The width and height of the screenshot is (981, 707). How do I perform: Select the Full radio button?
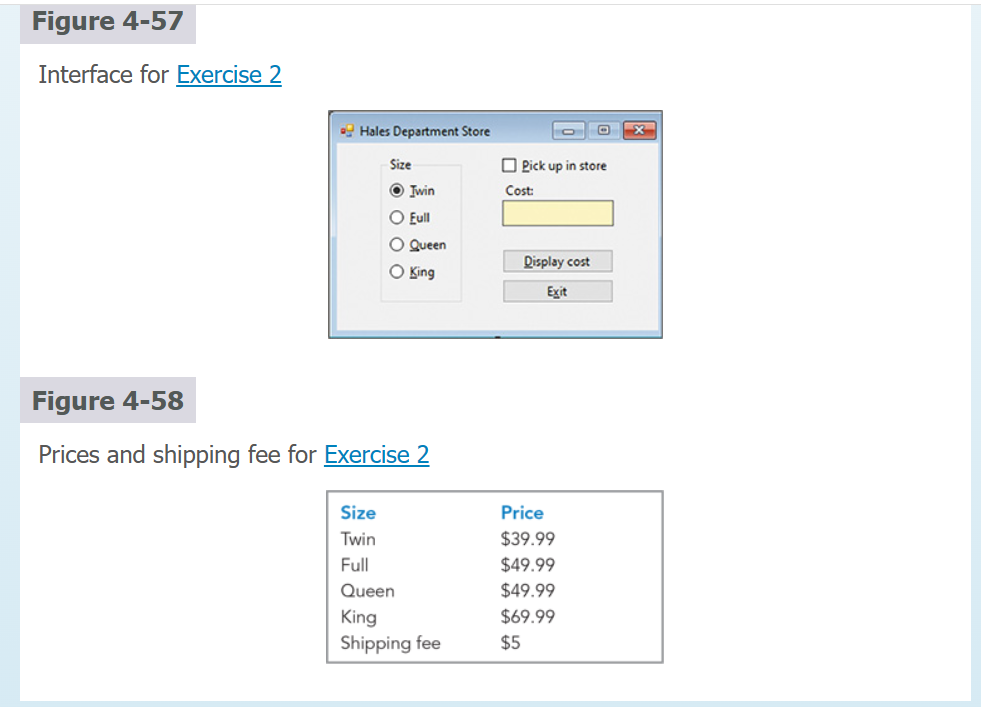pos(397,217)
